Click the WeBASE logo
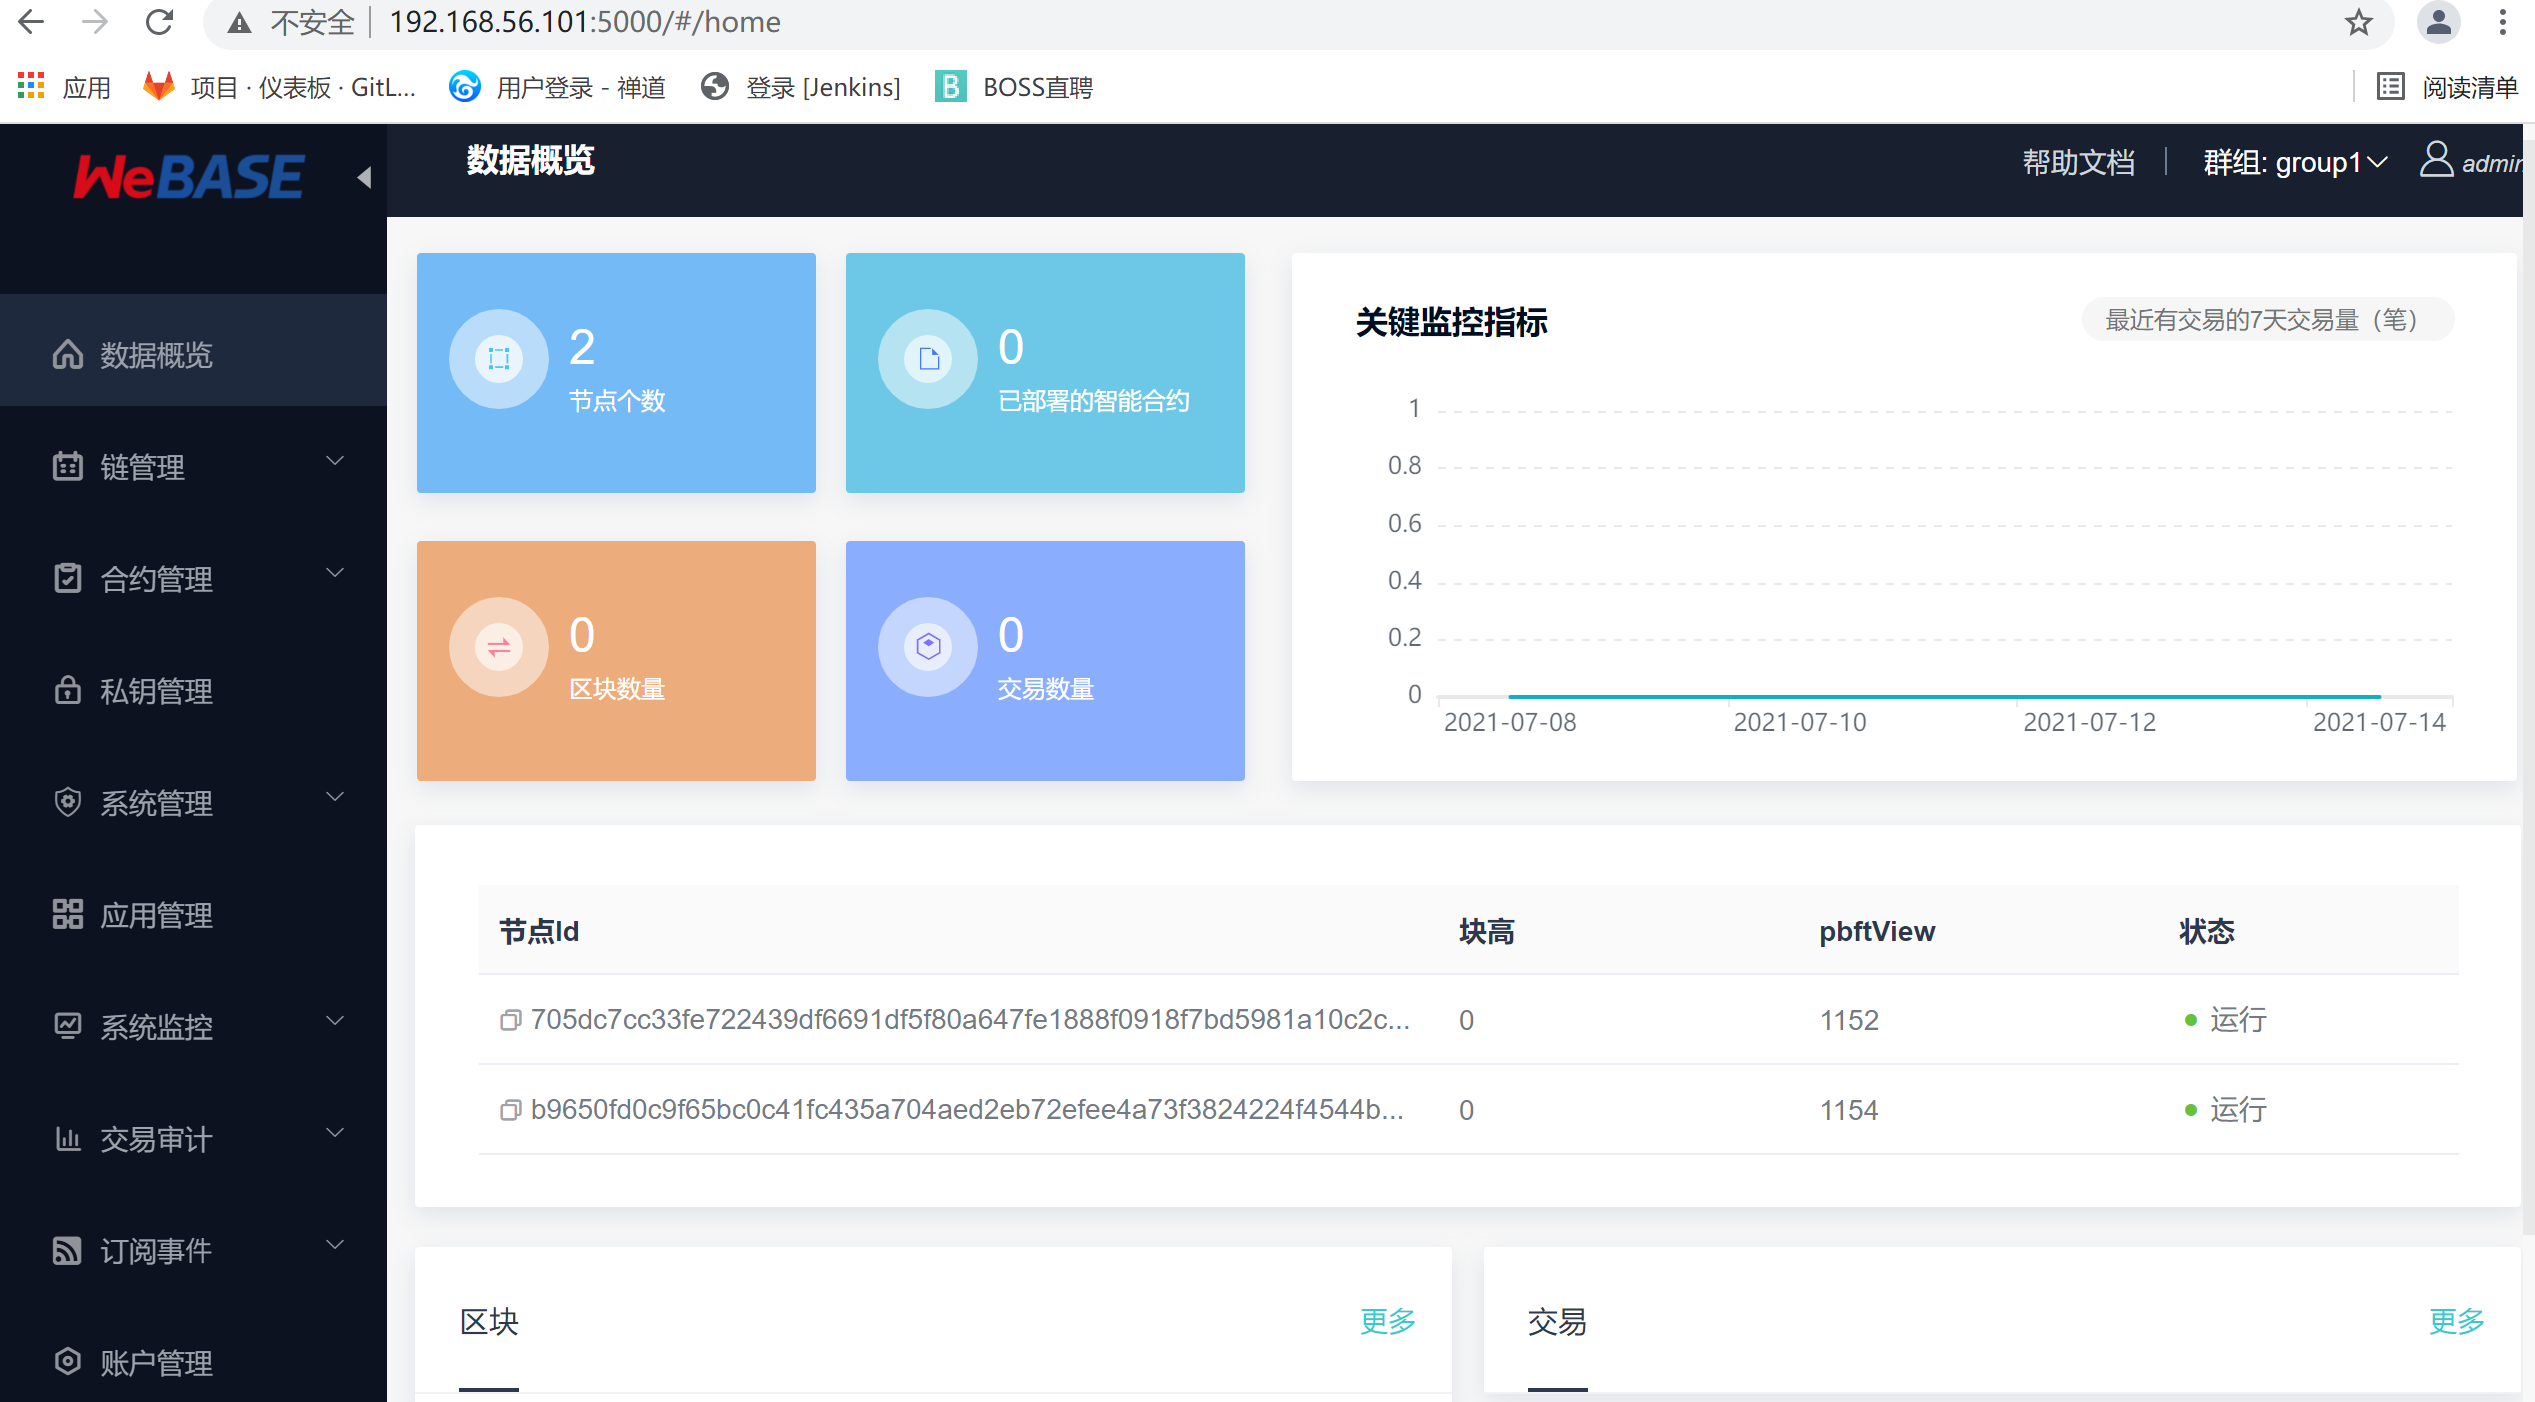This screenshot has height=1402, width=2535. pyautogui.click(x=188, y=176)
